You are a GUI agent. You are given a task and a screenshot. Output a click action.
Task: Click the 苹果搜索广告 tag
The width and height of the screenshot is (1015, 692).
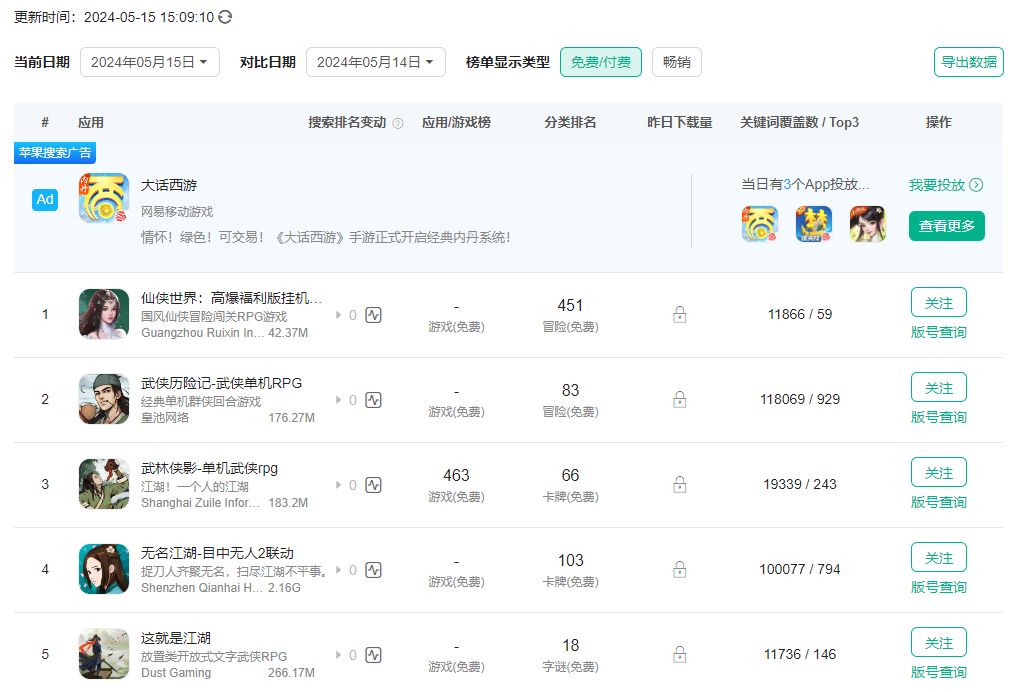tap(55, 153)
